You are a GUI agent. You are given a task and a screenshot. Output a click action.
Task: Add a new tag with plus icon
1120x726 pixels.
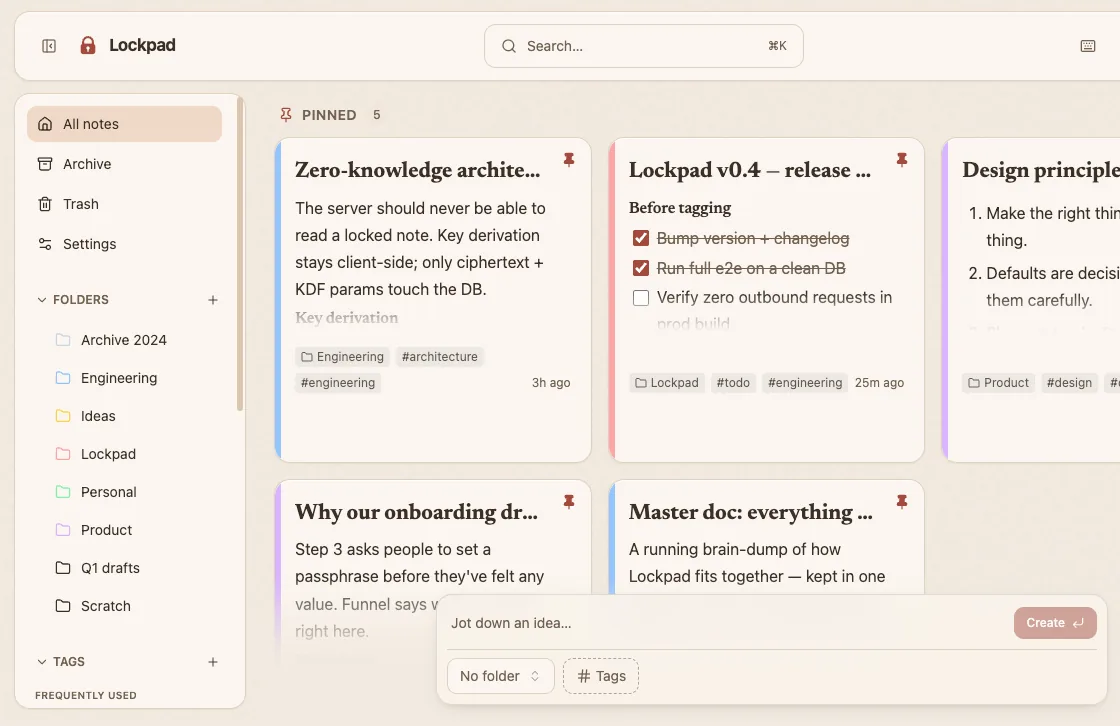[213, 662]
